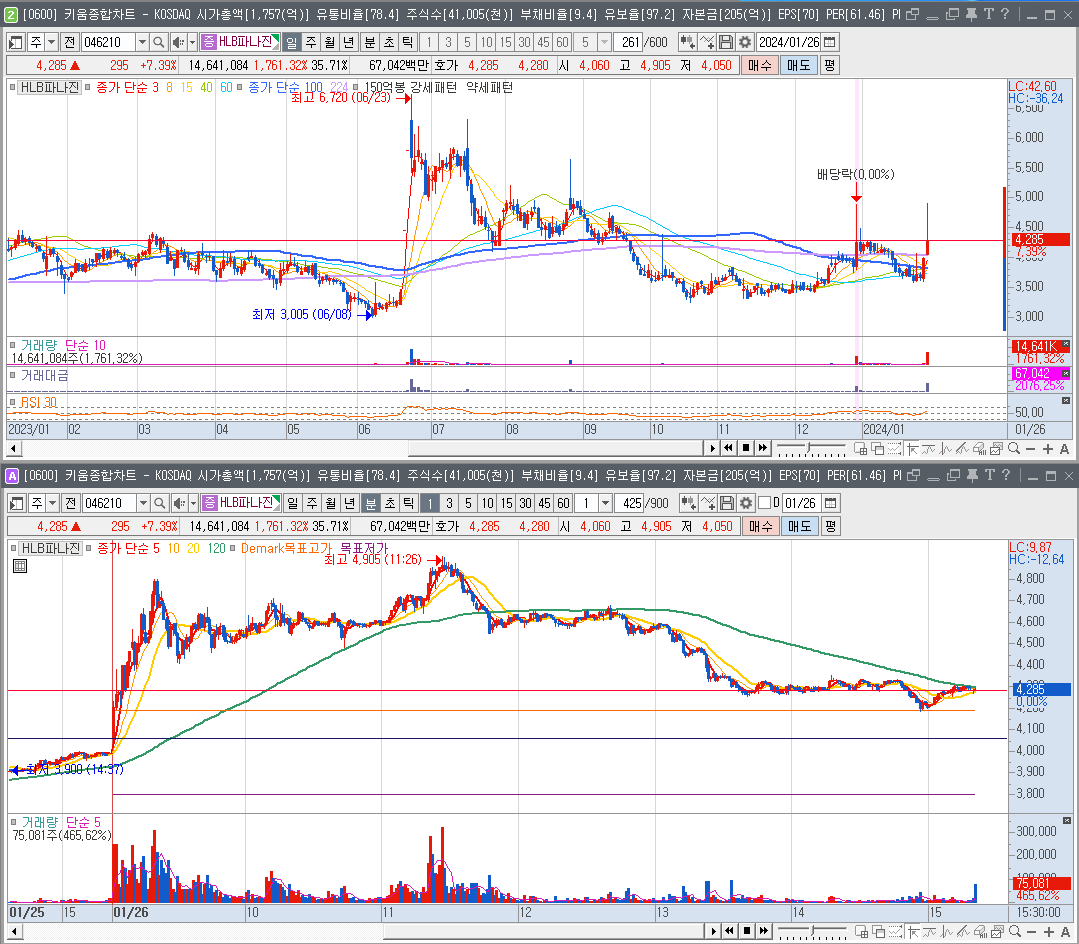Click the small grid table icon inside the bottom chart
The image size is (1079, 944).
(x=20, y=566)
